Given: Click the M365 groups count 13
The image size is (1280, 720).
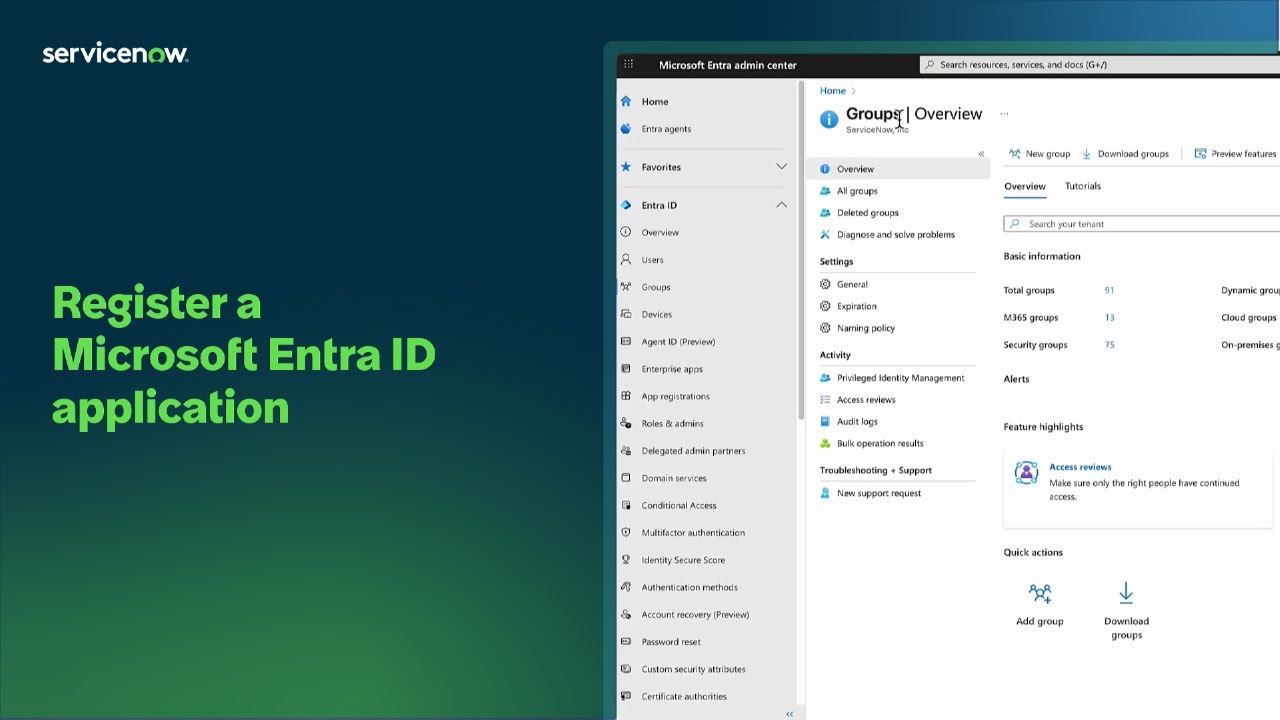Looking at the screenshot, I should (1109, 317).
